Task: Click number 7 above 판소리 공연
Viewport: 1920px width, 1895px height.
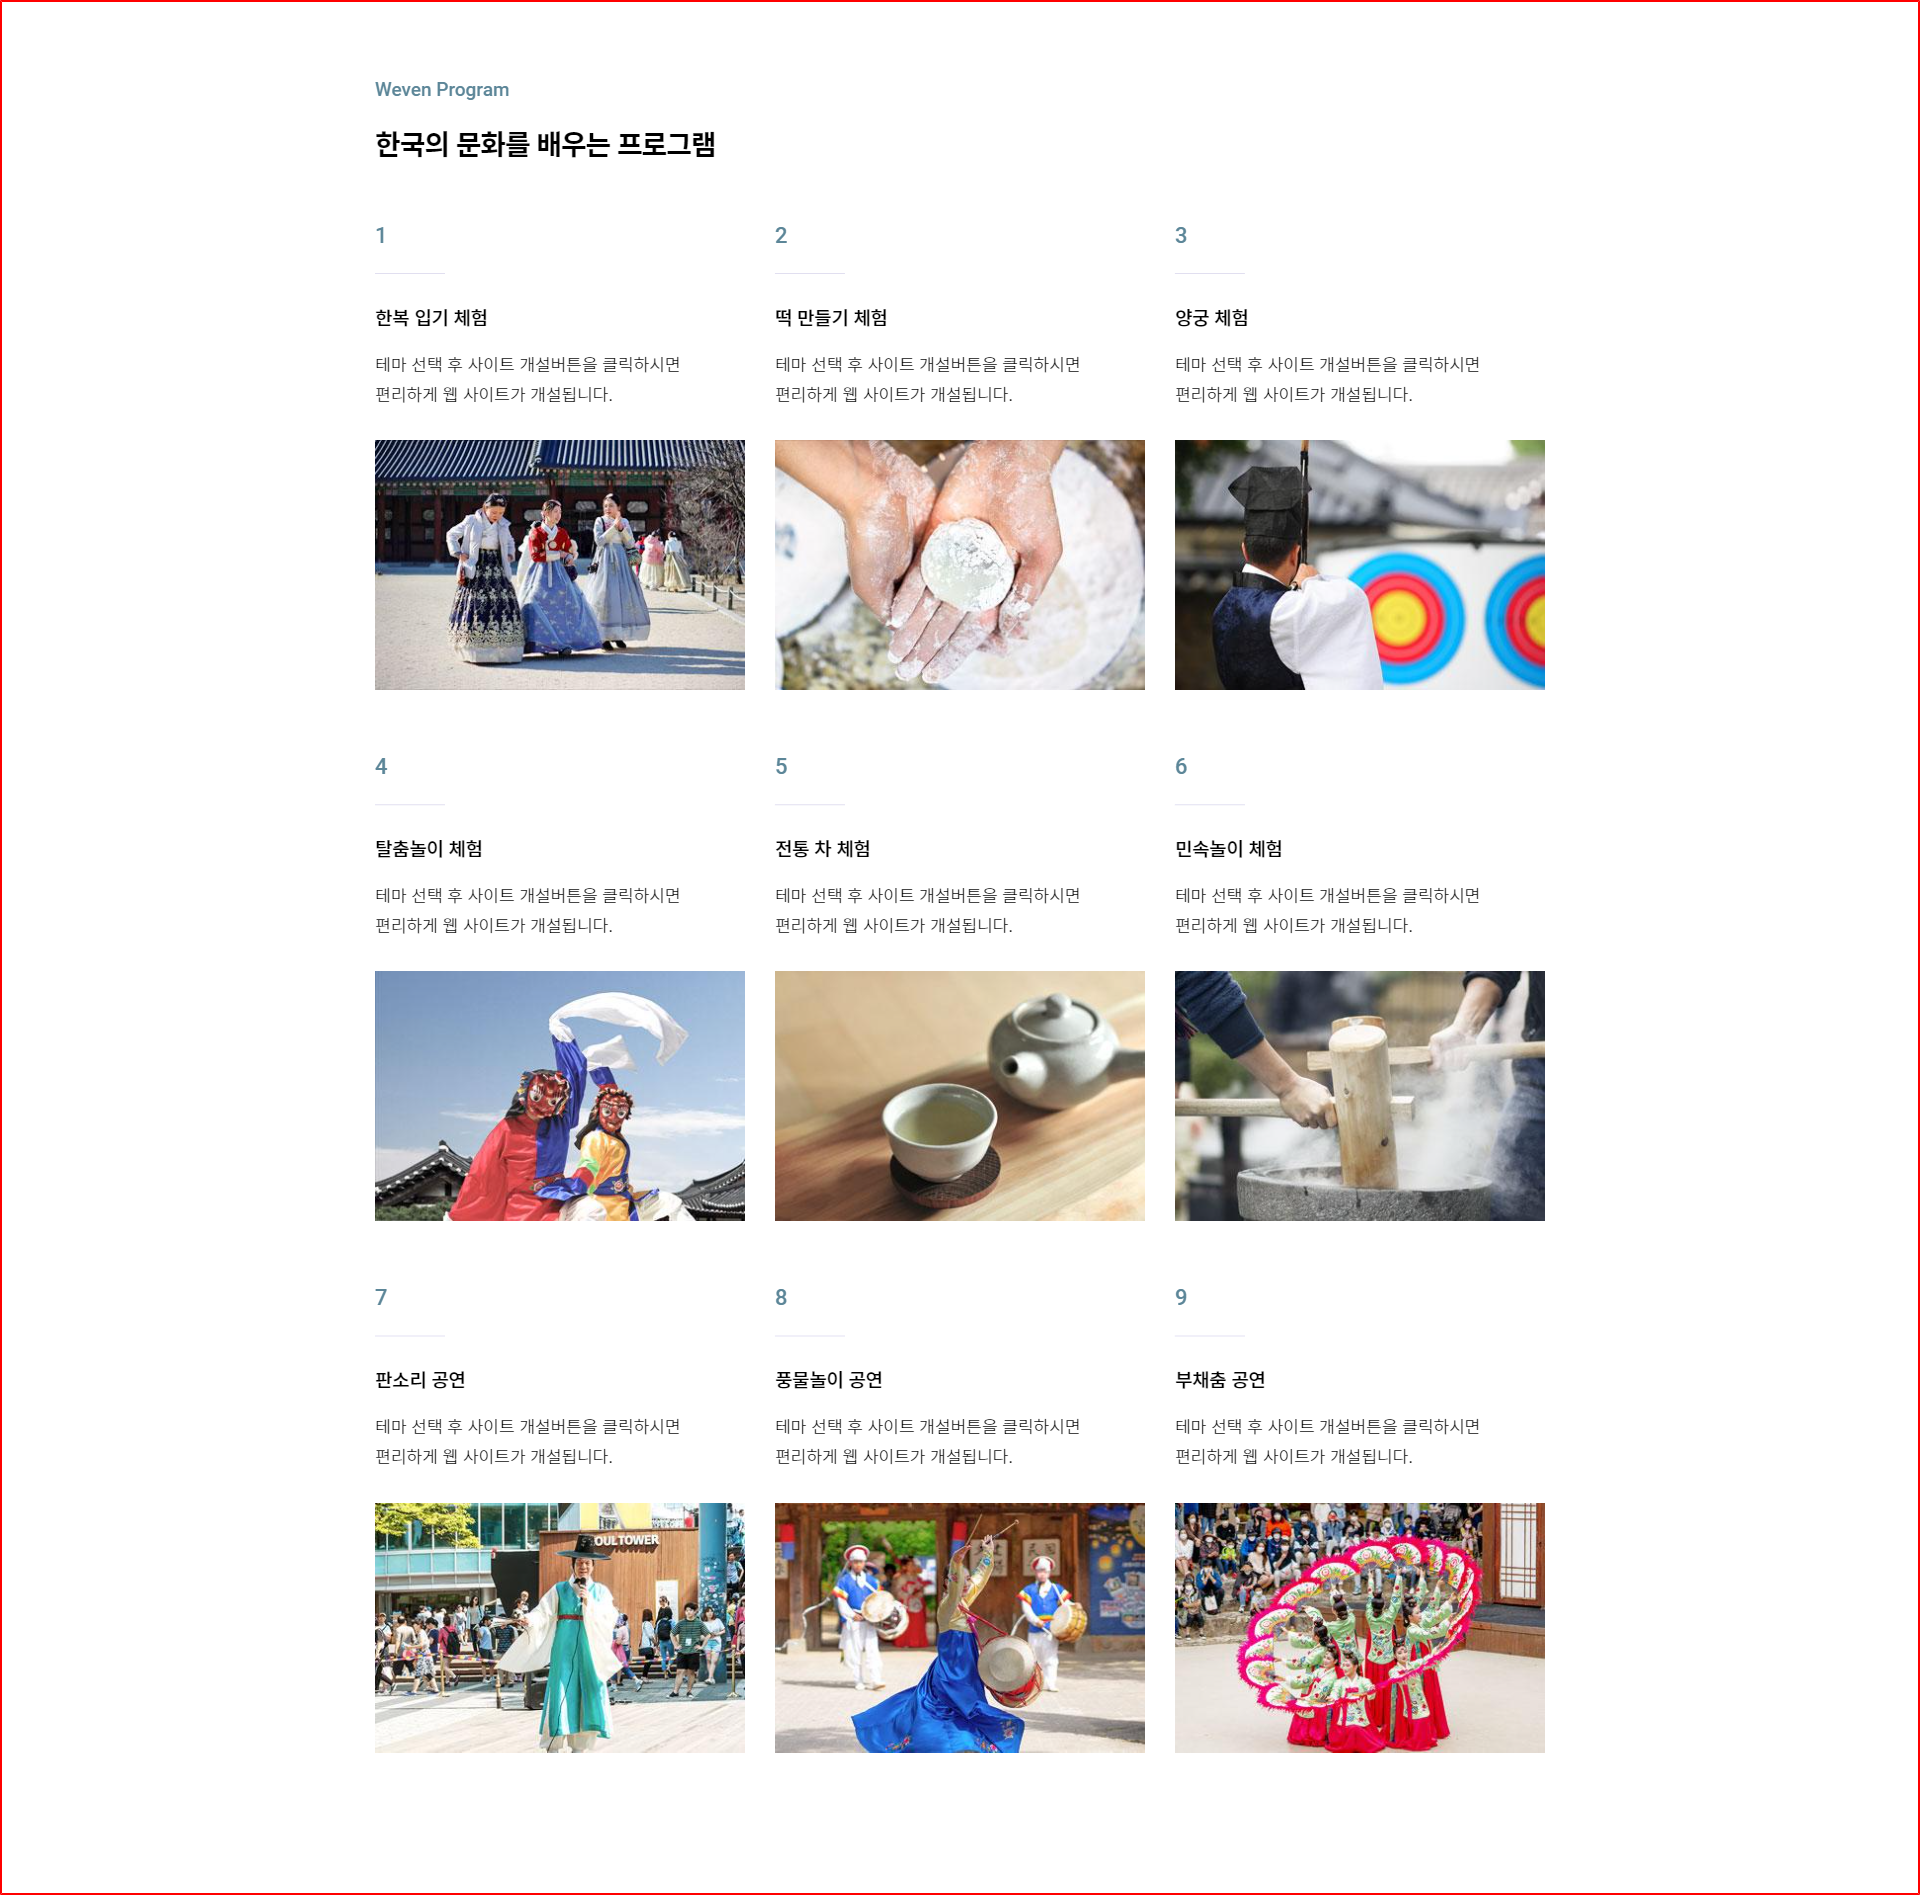Action: tap(381, 1298)
